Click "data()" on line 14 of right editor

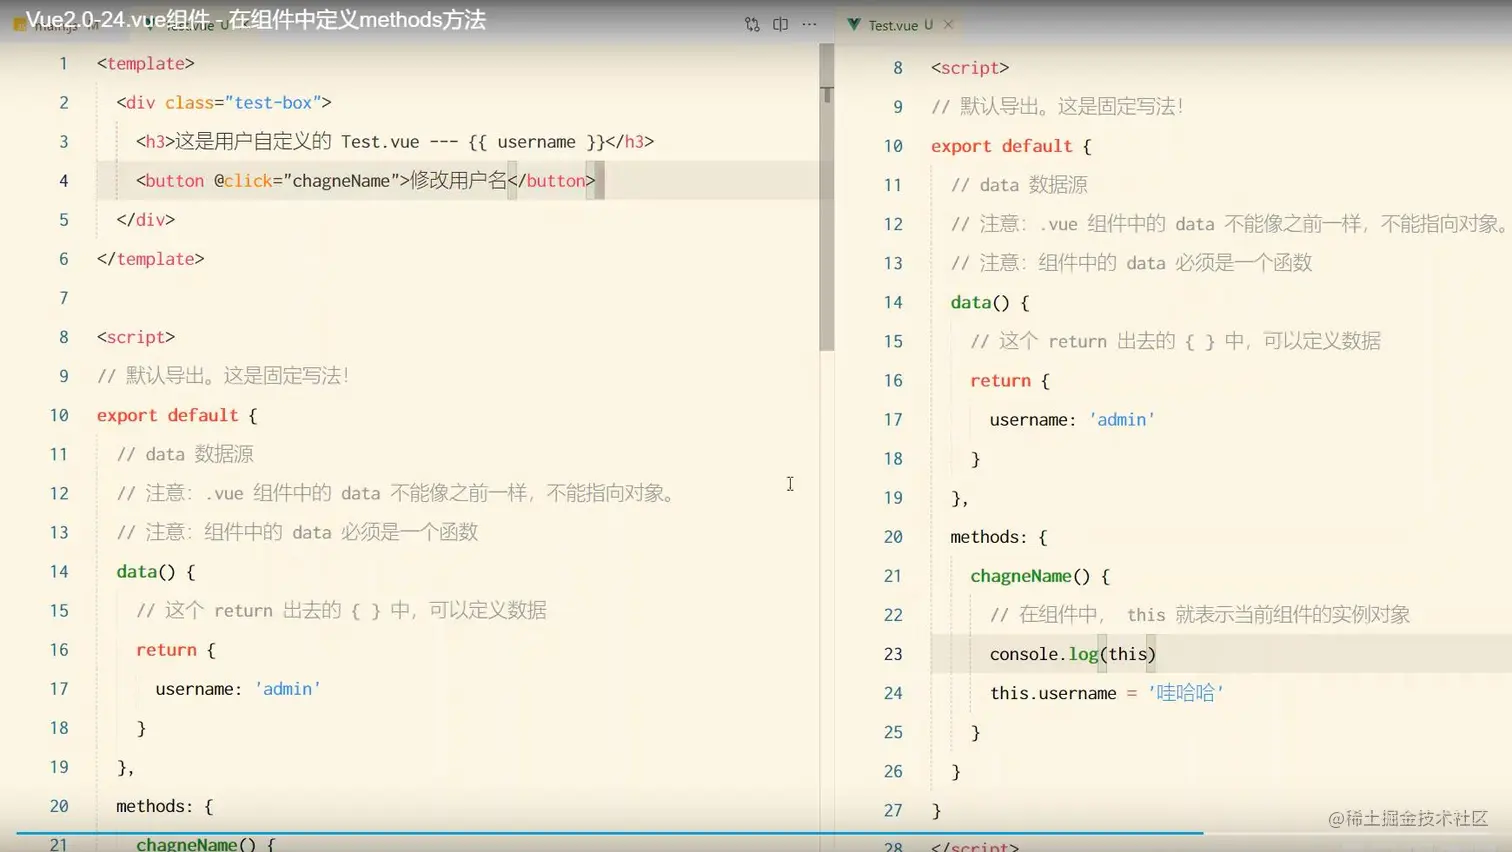[x=980, y=302]
